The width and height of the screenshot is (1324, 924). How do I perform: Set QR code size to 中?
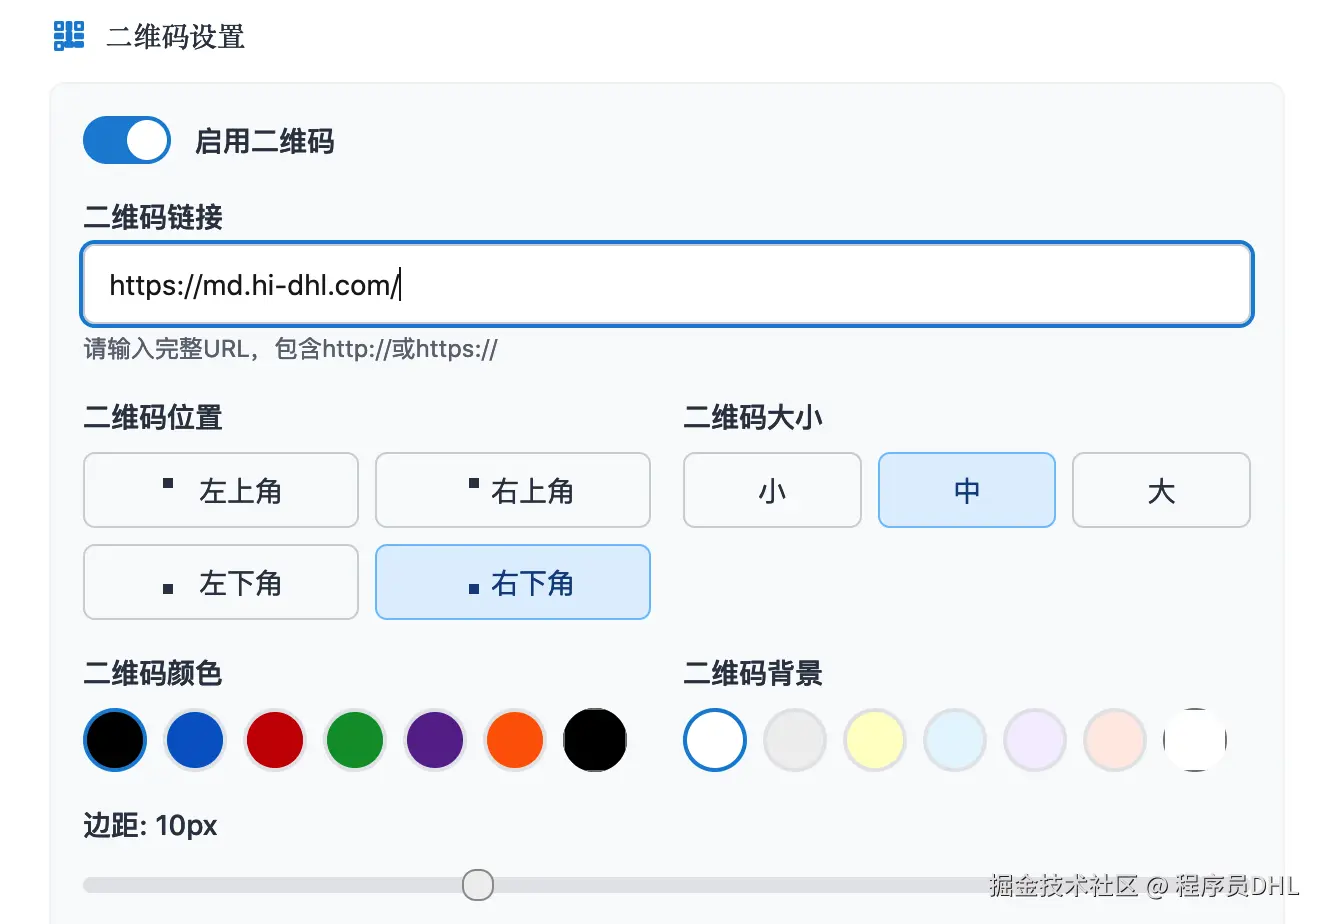[x=967, y=490]
